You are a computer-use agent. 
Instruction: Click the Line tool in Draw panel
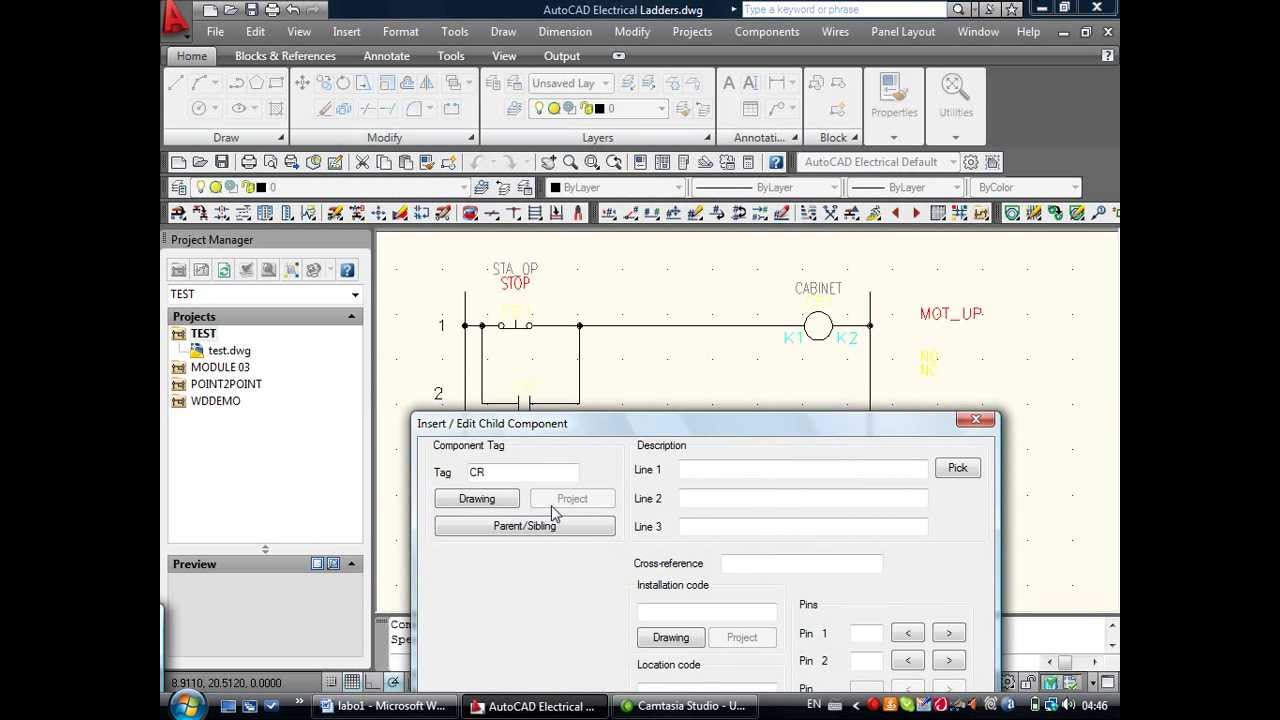coord(176,83)
